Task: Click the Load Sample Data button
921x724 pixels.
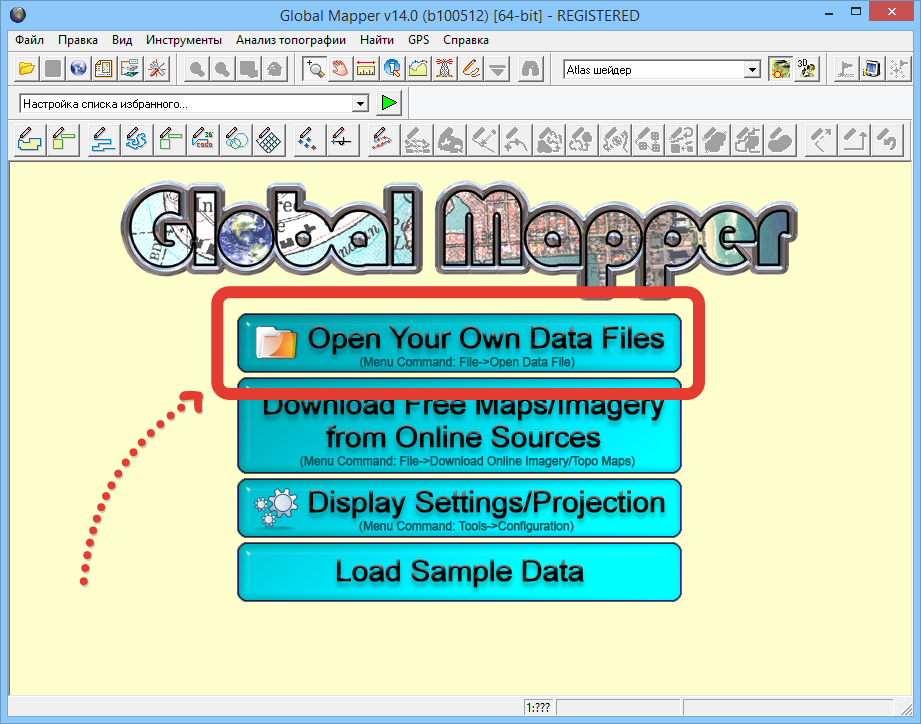Action: pyautogui.click(x=459, y=572)
